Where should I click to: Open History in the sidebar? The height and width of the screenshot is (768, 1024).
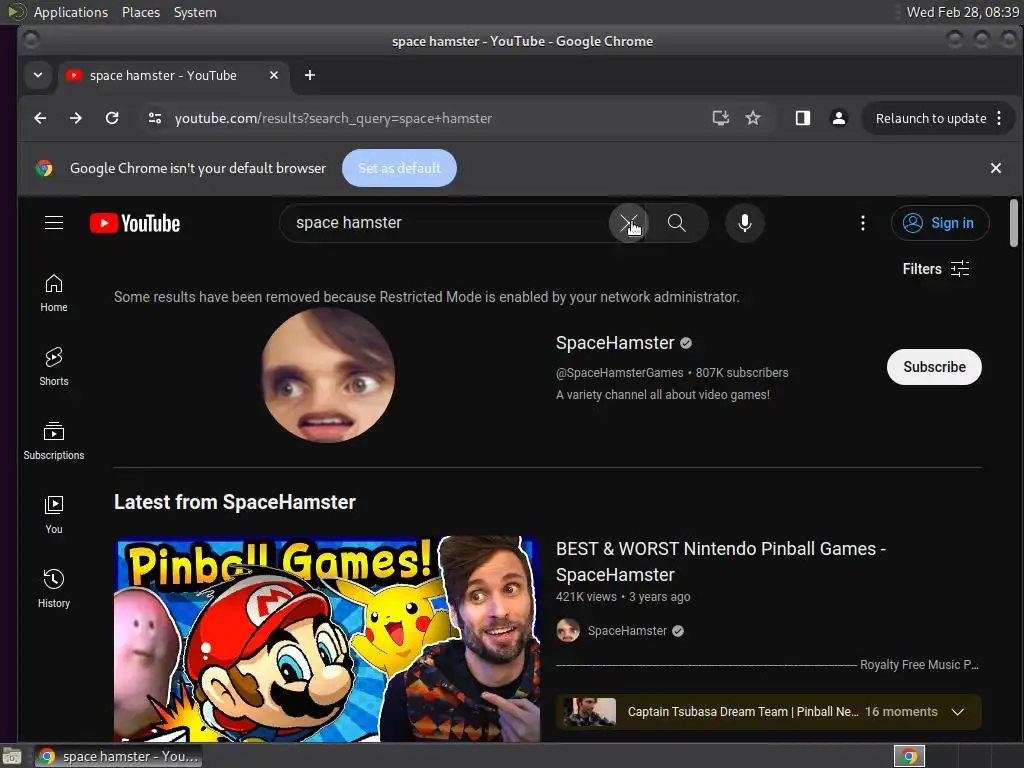[x=54, y=588]
